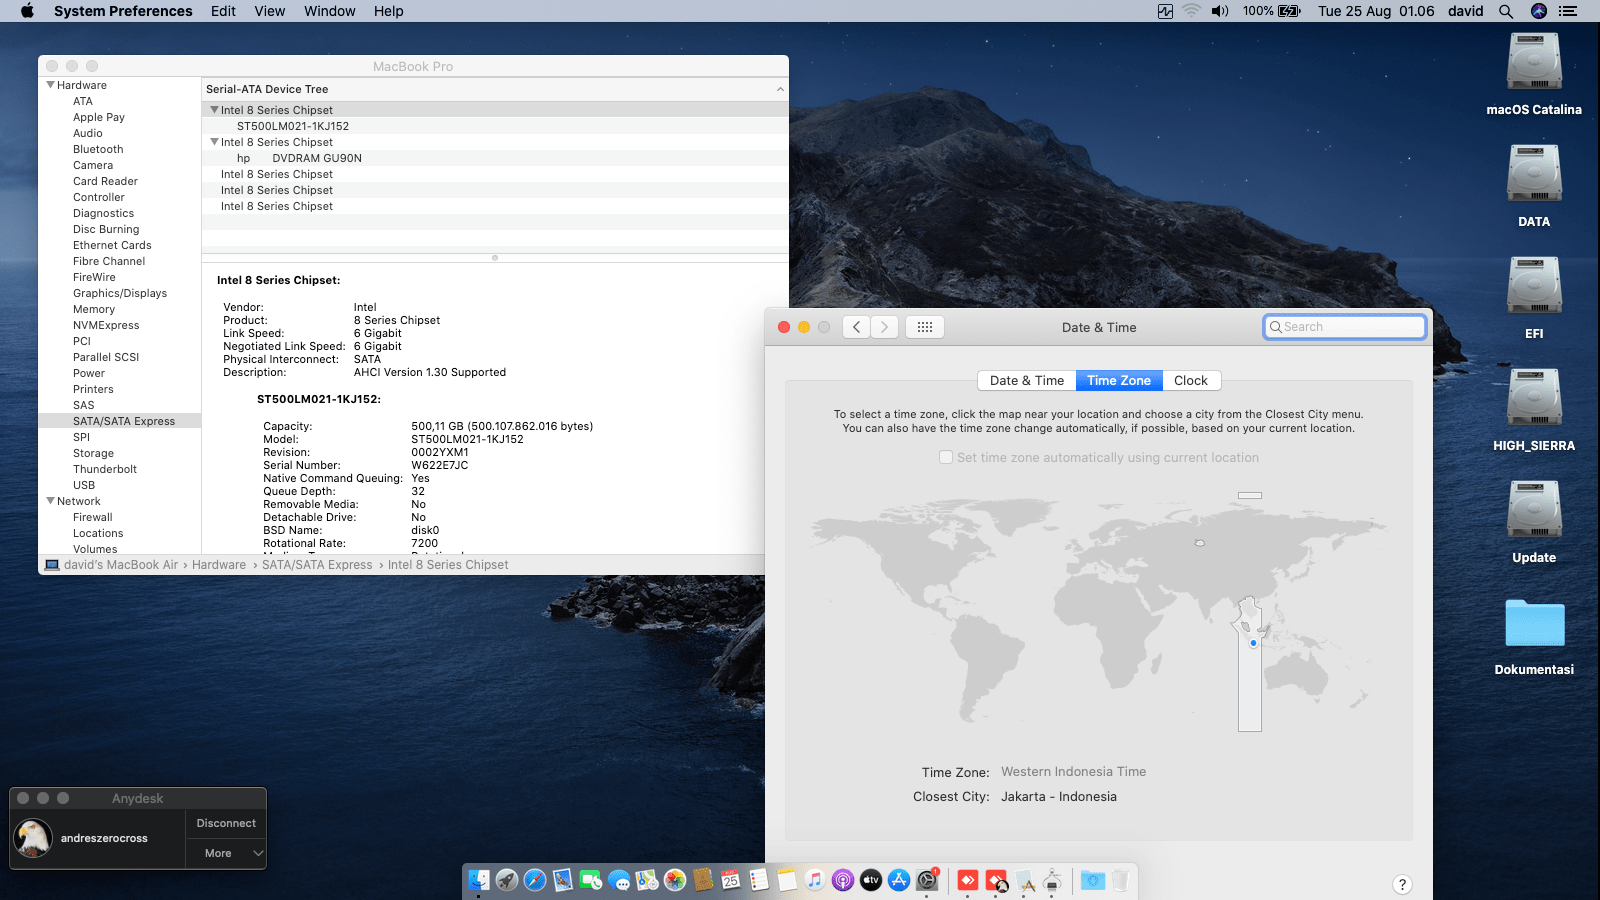1600x900 pixels.
Task: Click the time zone world map
Action: 1098,610
